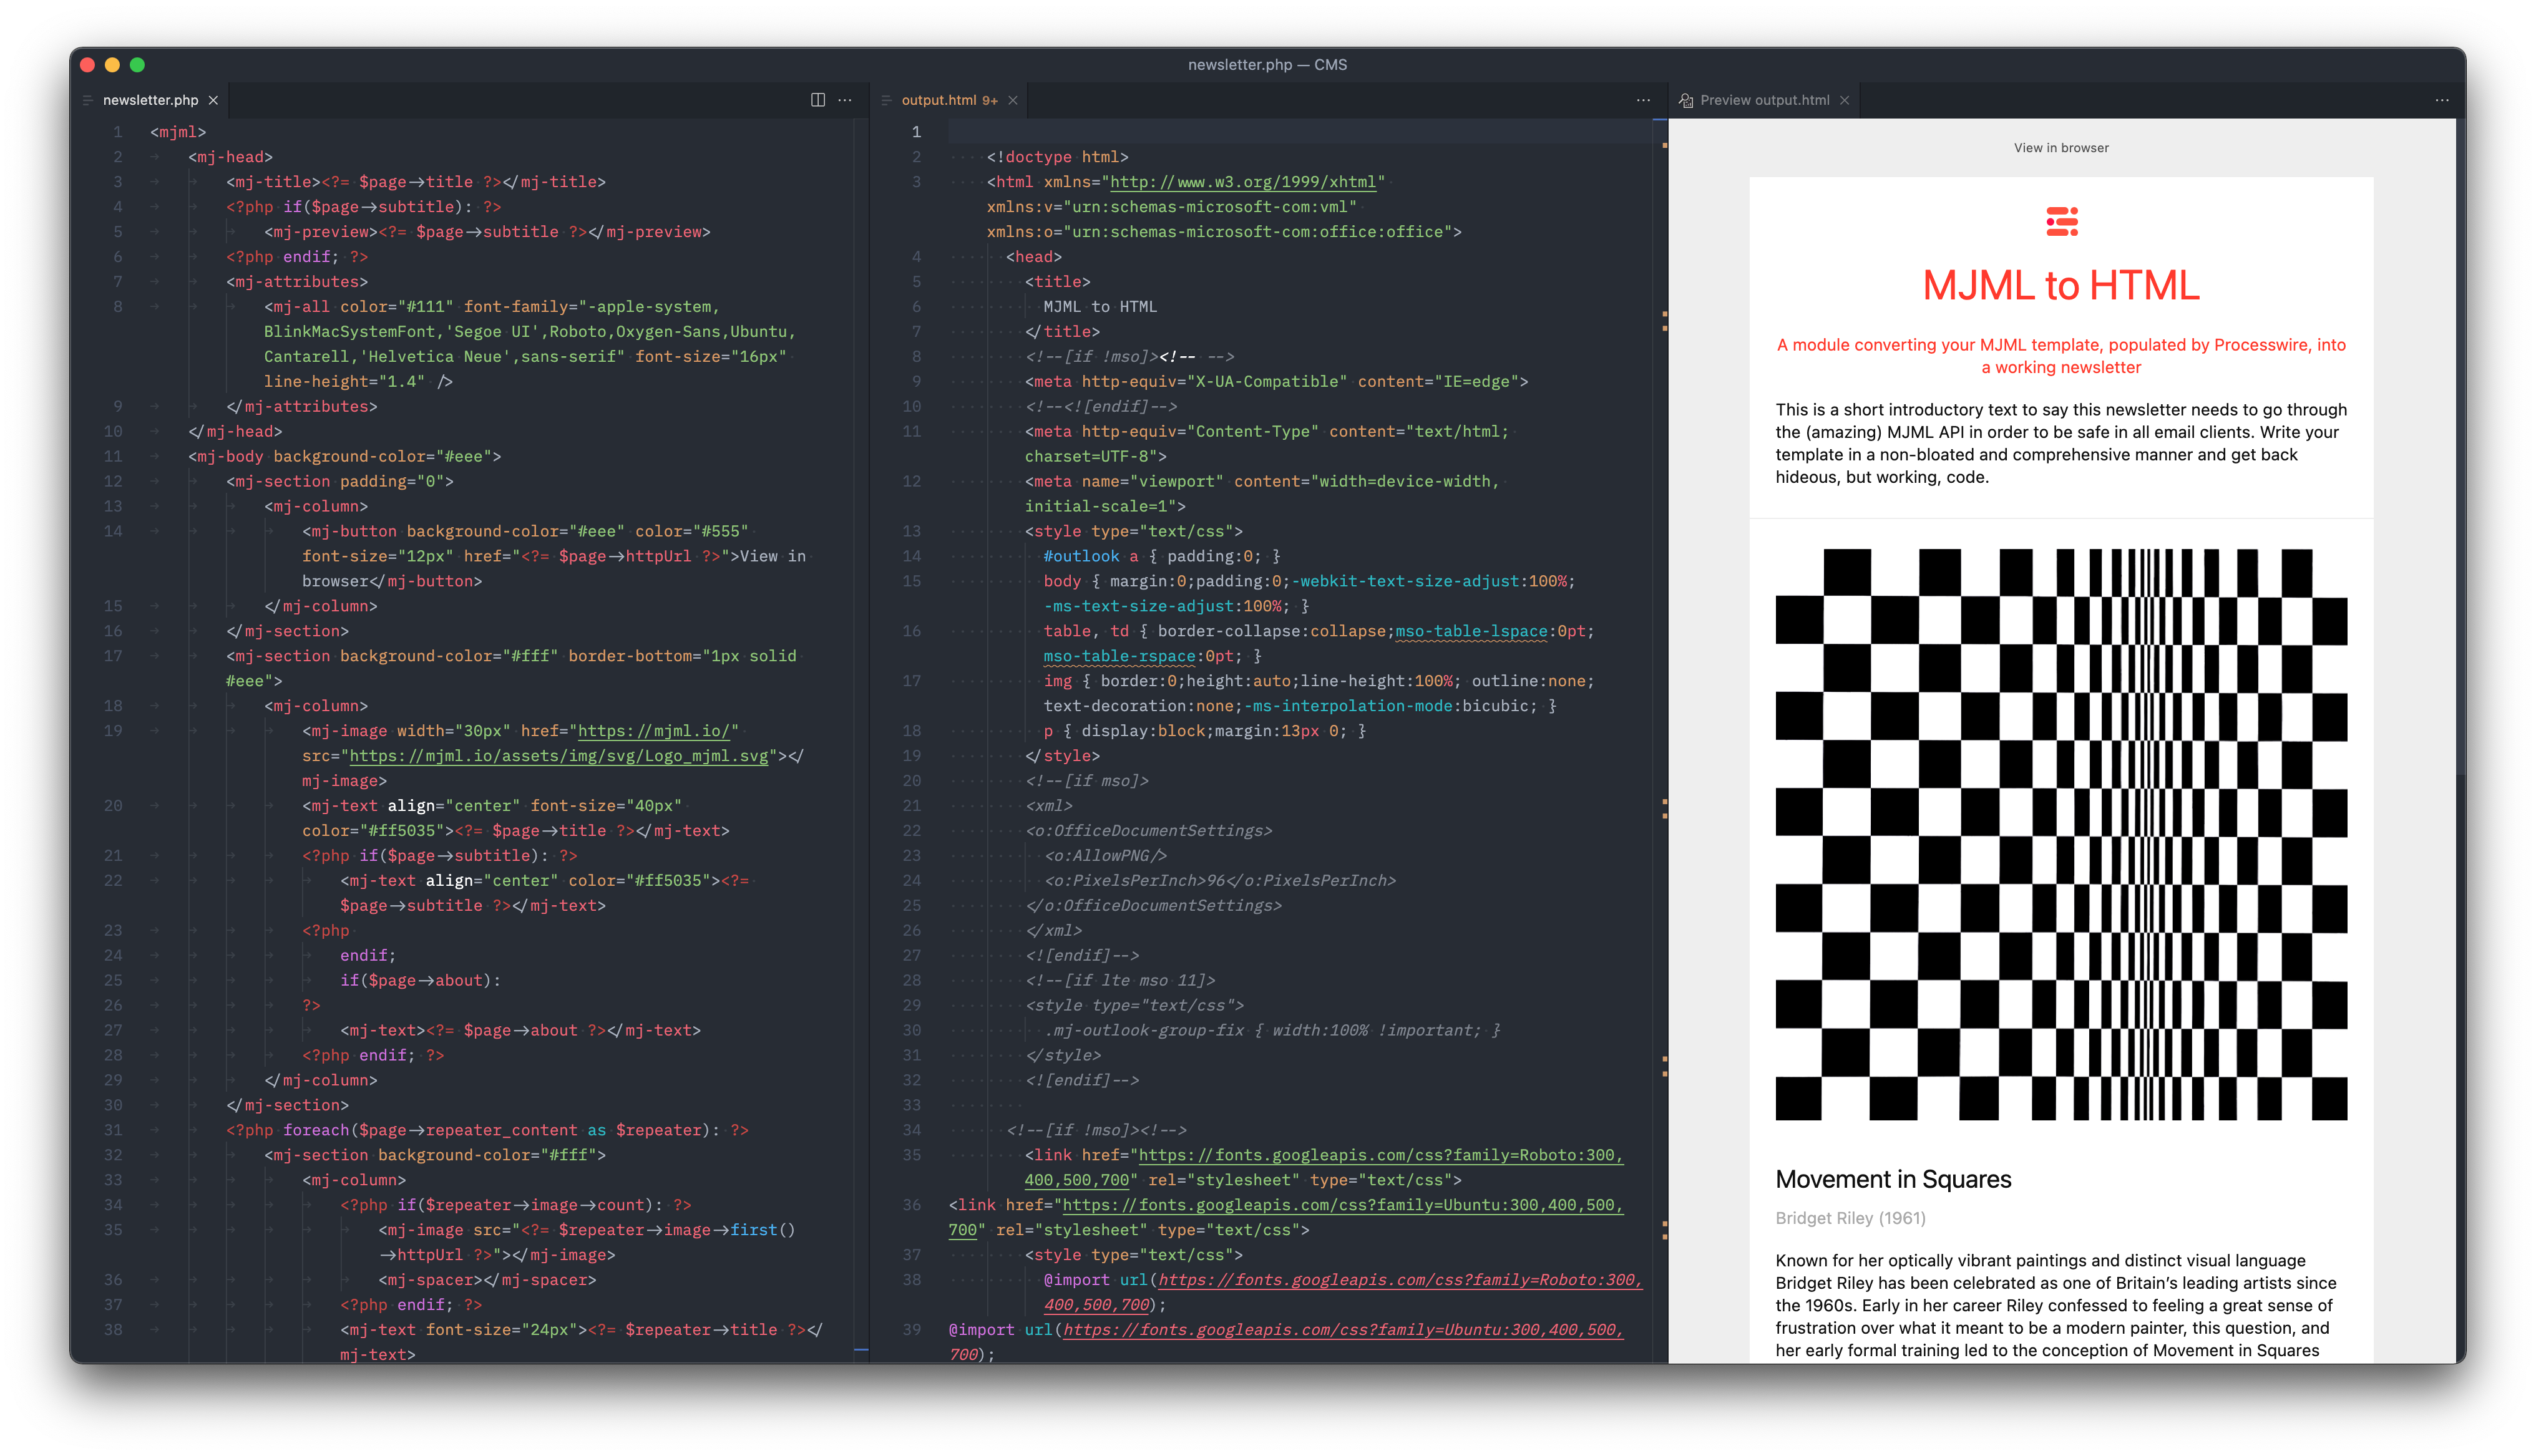This screenshot has height=1456, width=2536.
Task: Click line number 13 in output.html gutter
Action: coord(911,531)
